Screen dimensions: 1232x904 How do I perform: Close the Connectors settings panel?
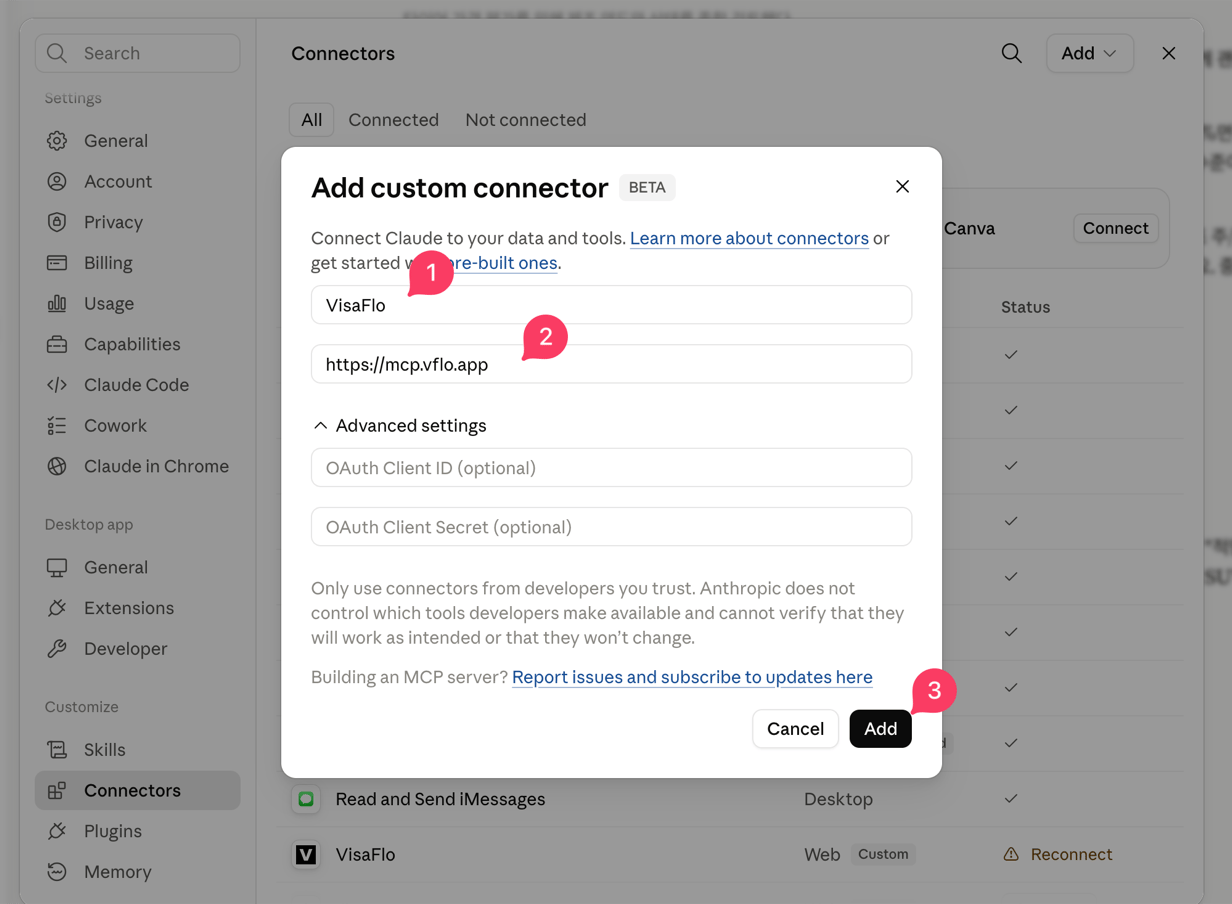[x=1169, y=53]
